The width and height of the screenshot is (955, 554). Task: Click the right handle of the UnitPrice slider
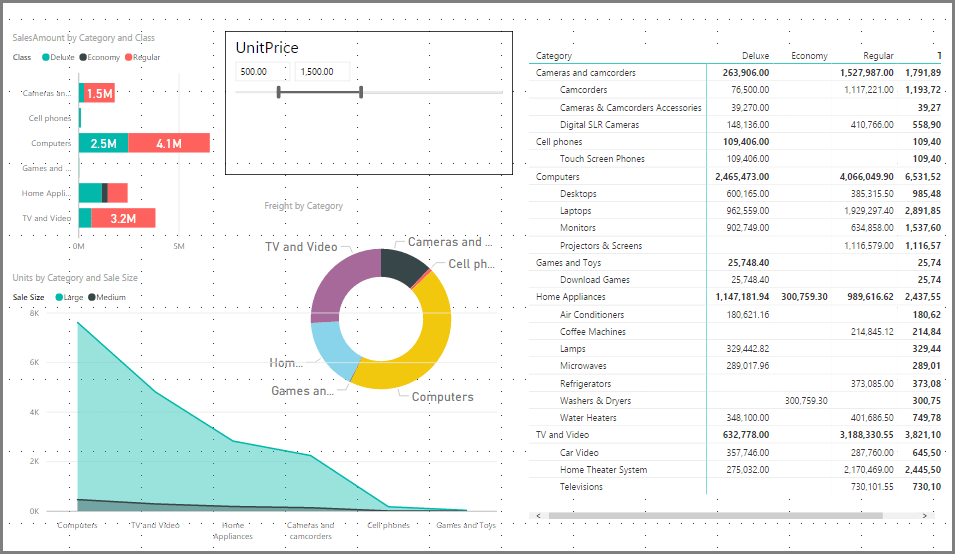pyautogui.click(x=361, y=92)
